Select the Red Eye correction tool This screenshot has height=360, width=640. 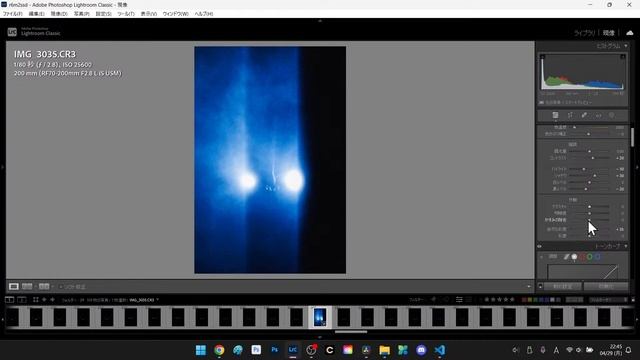(x=598, y=116)
